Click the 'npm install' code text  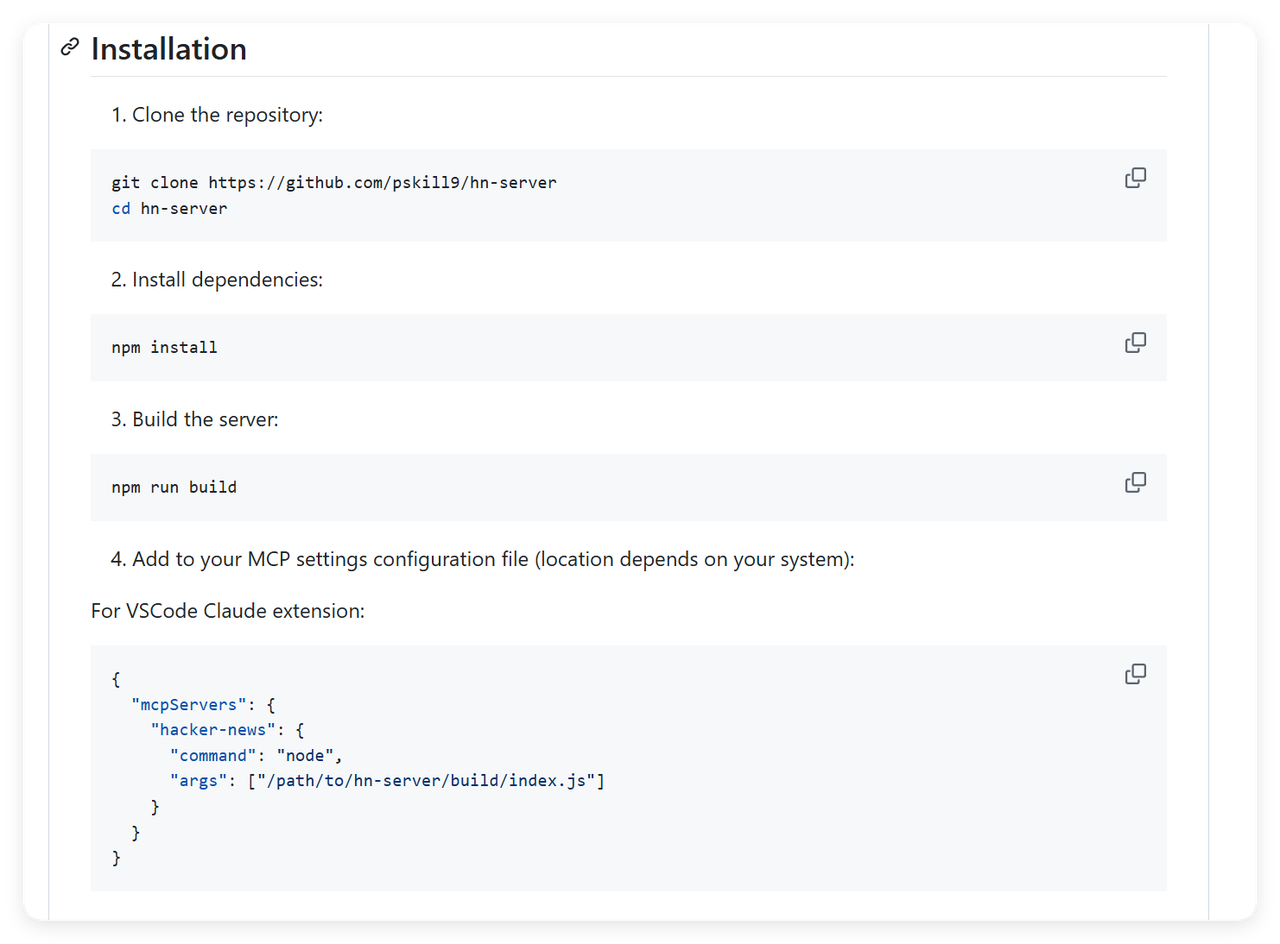click(x=164, y=348)
